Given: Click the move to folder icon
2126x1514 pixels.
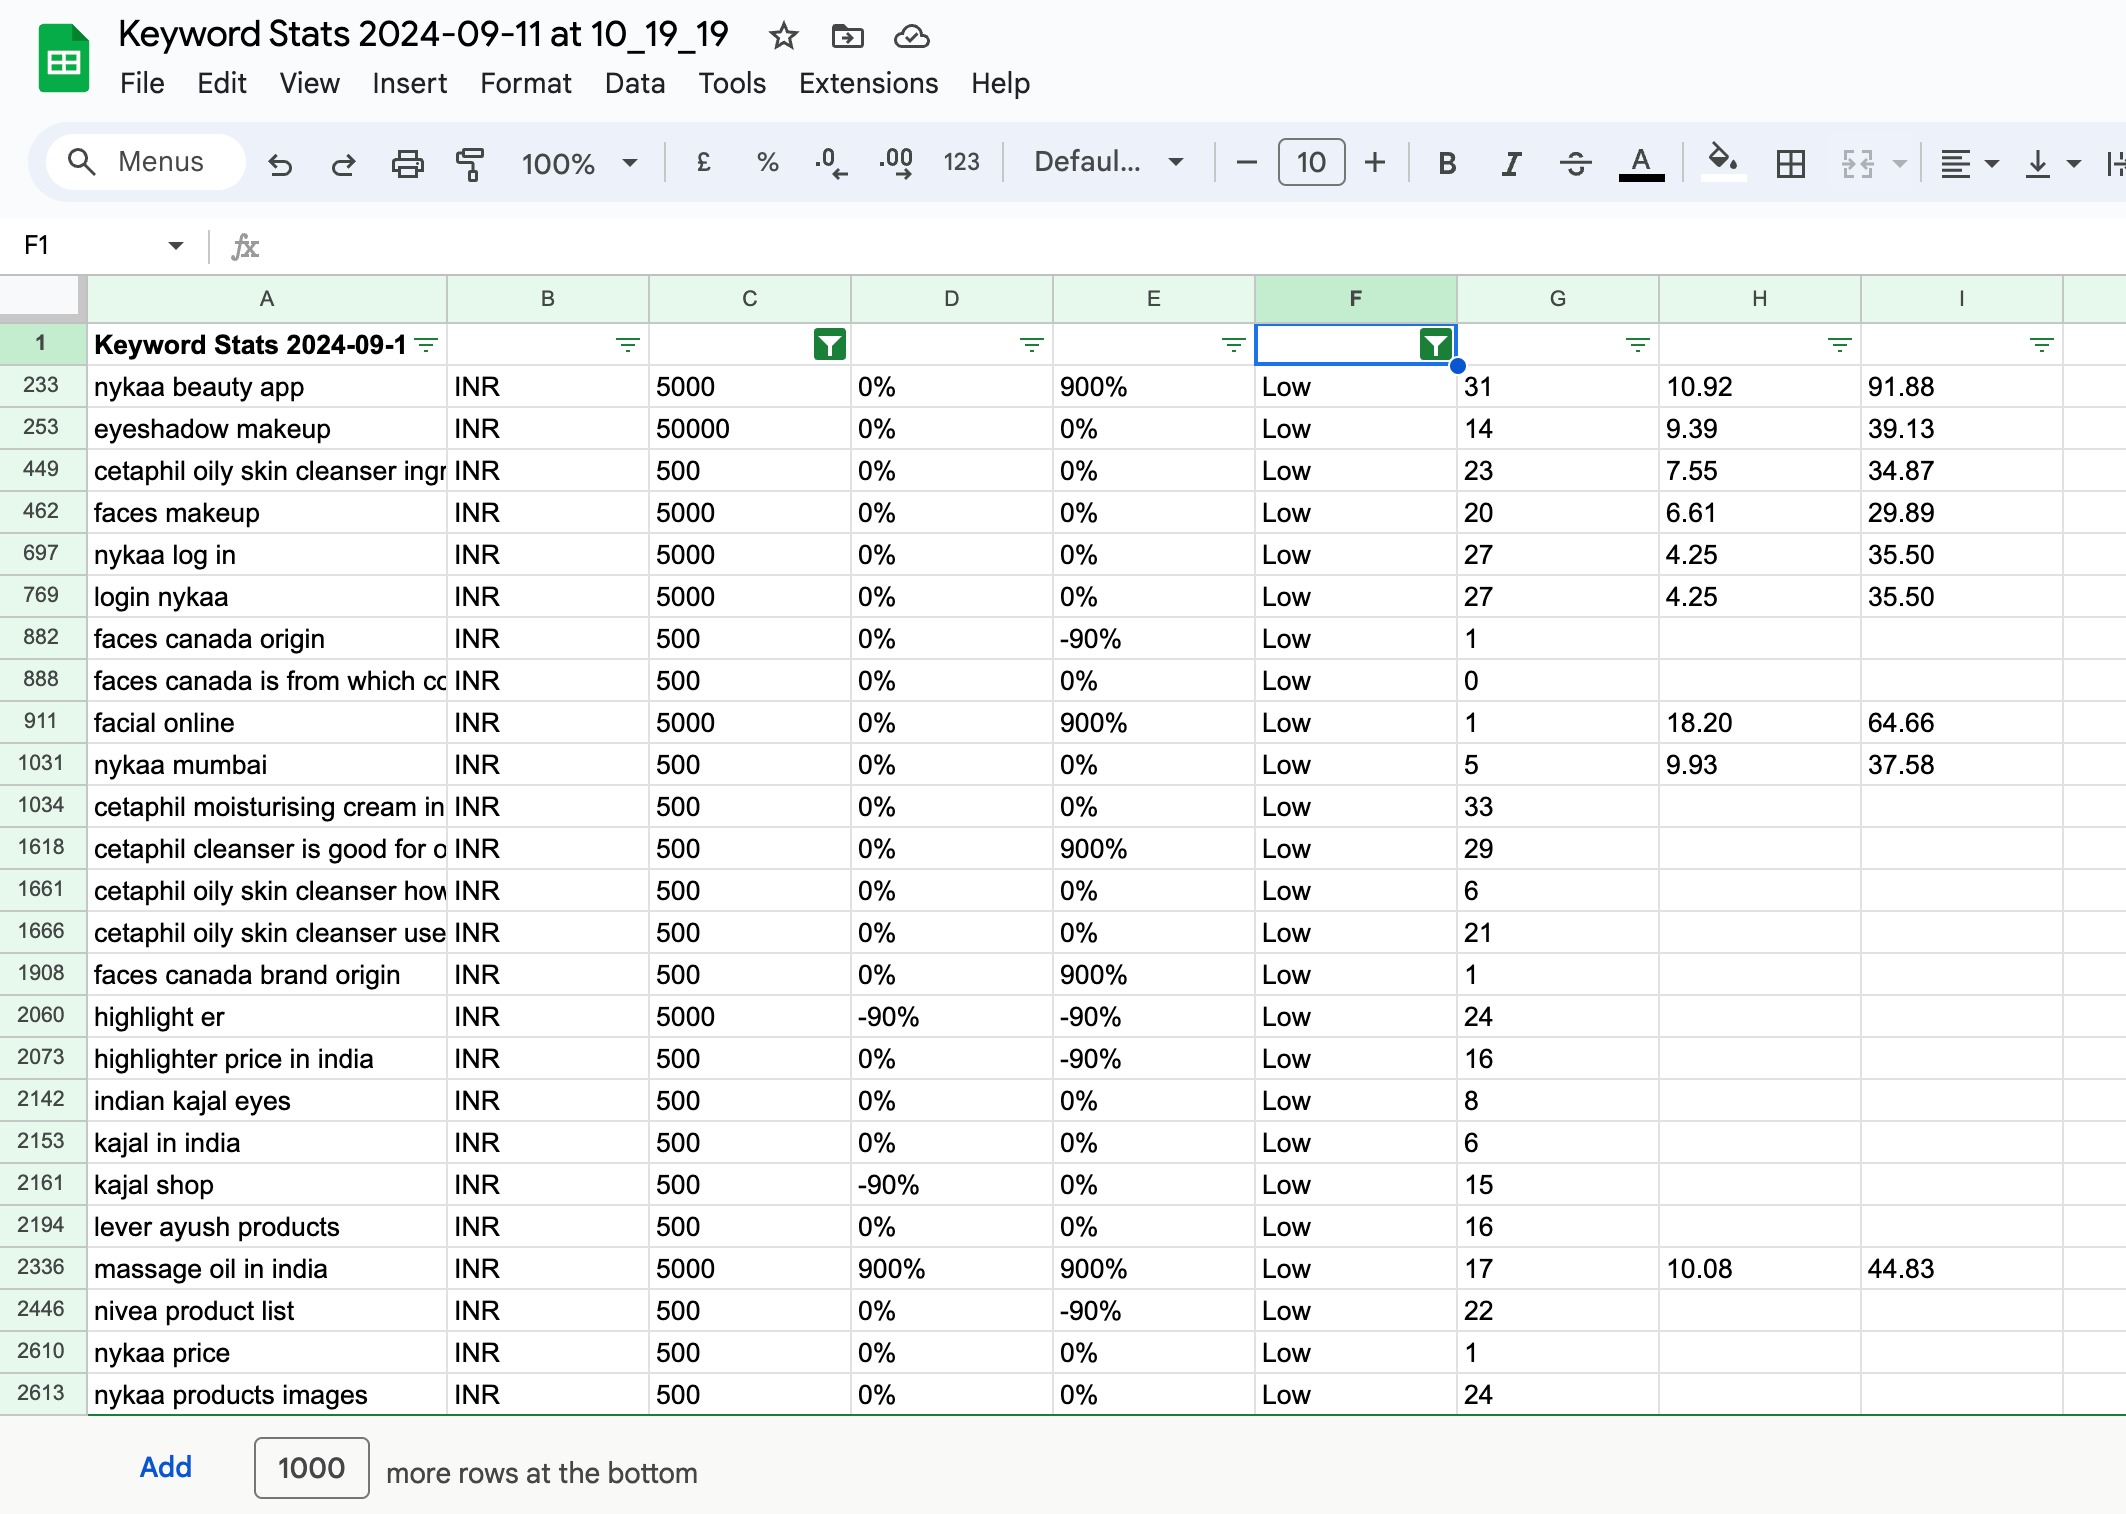Looking at the screenshot, I should pos(847,37).
